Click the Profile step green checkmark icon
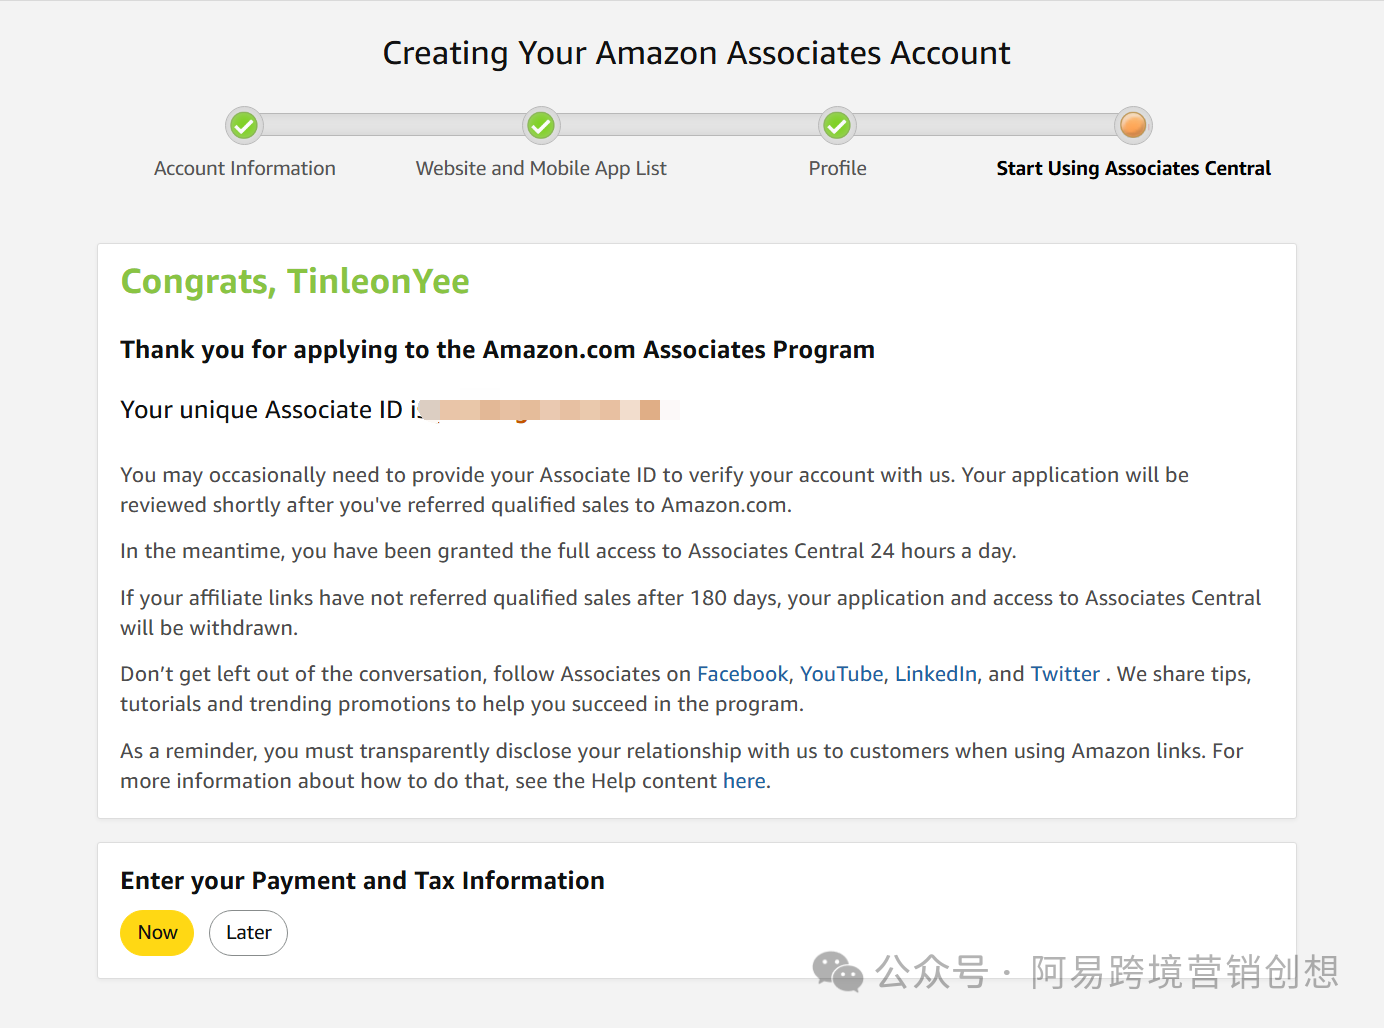Viewport: 1384px width, 1028px height. (837, 126)
